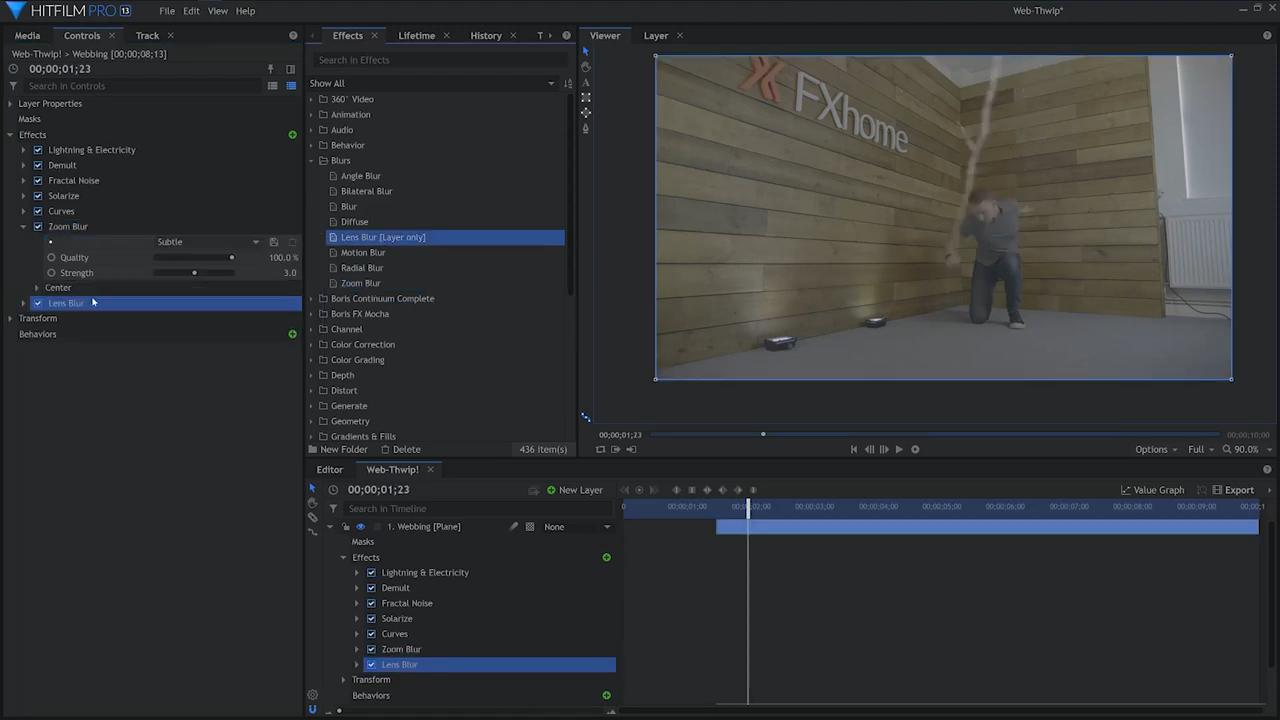
Task: Adjust Zoom Blur Quality slider
Action: (194, 258)
